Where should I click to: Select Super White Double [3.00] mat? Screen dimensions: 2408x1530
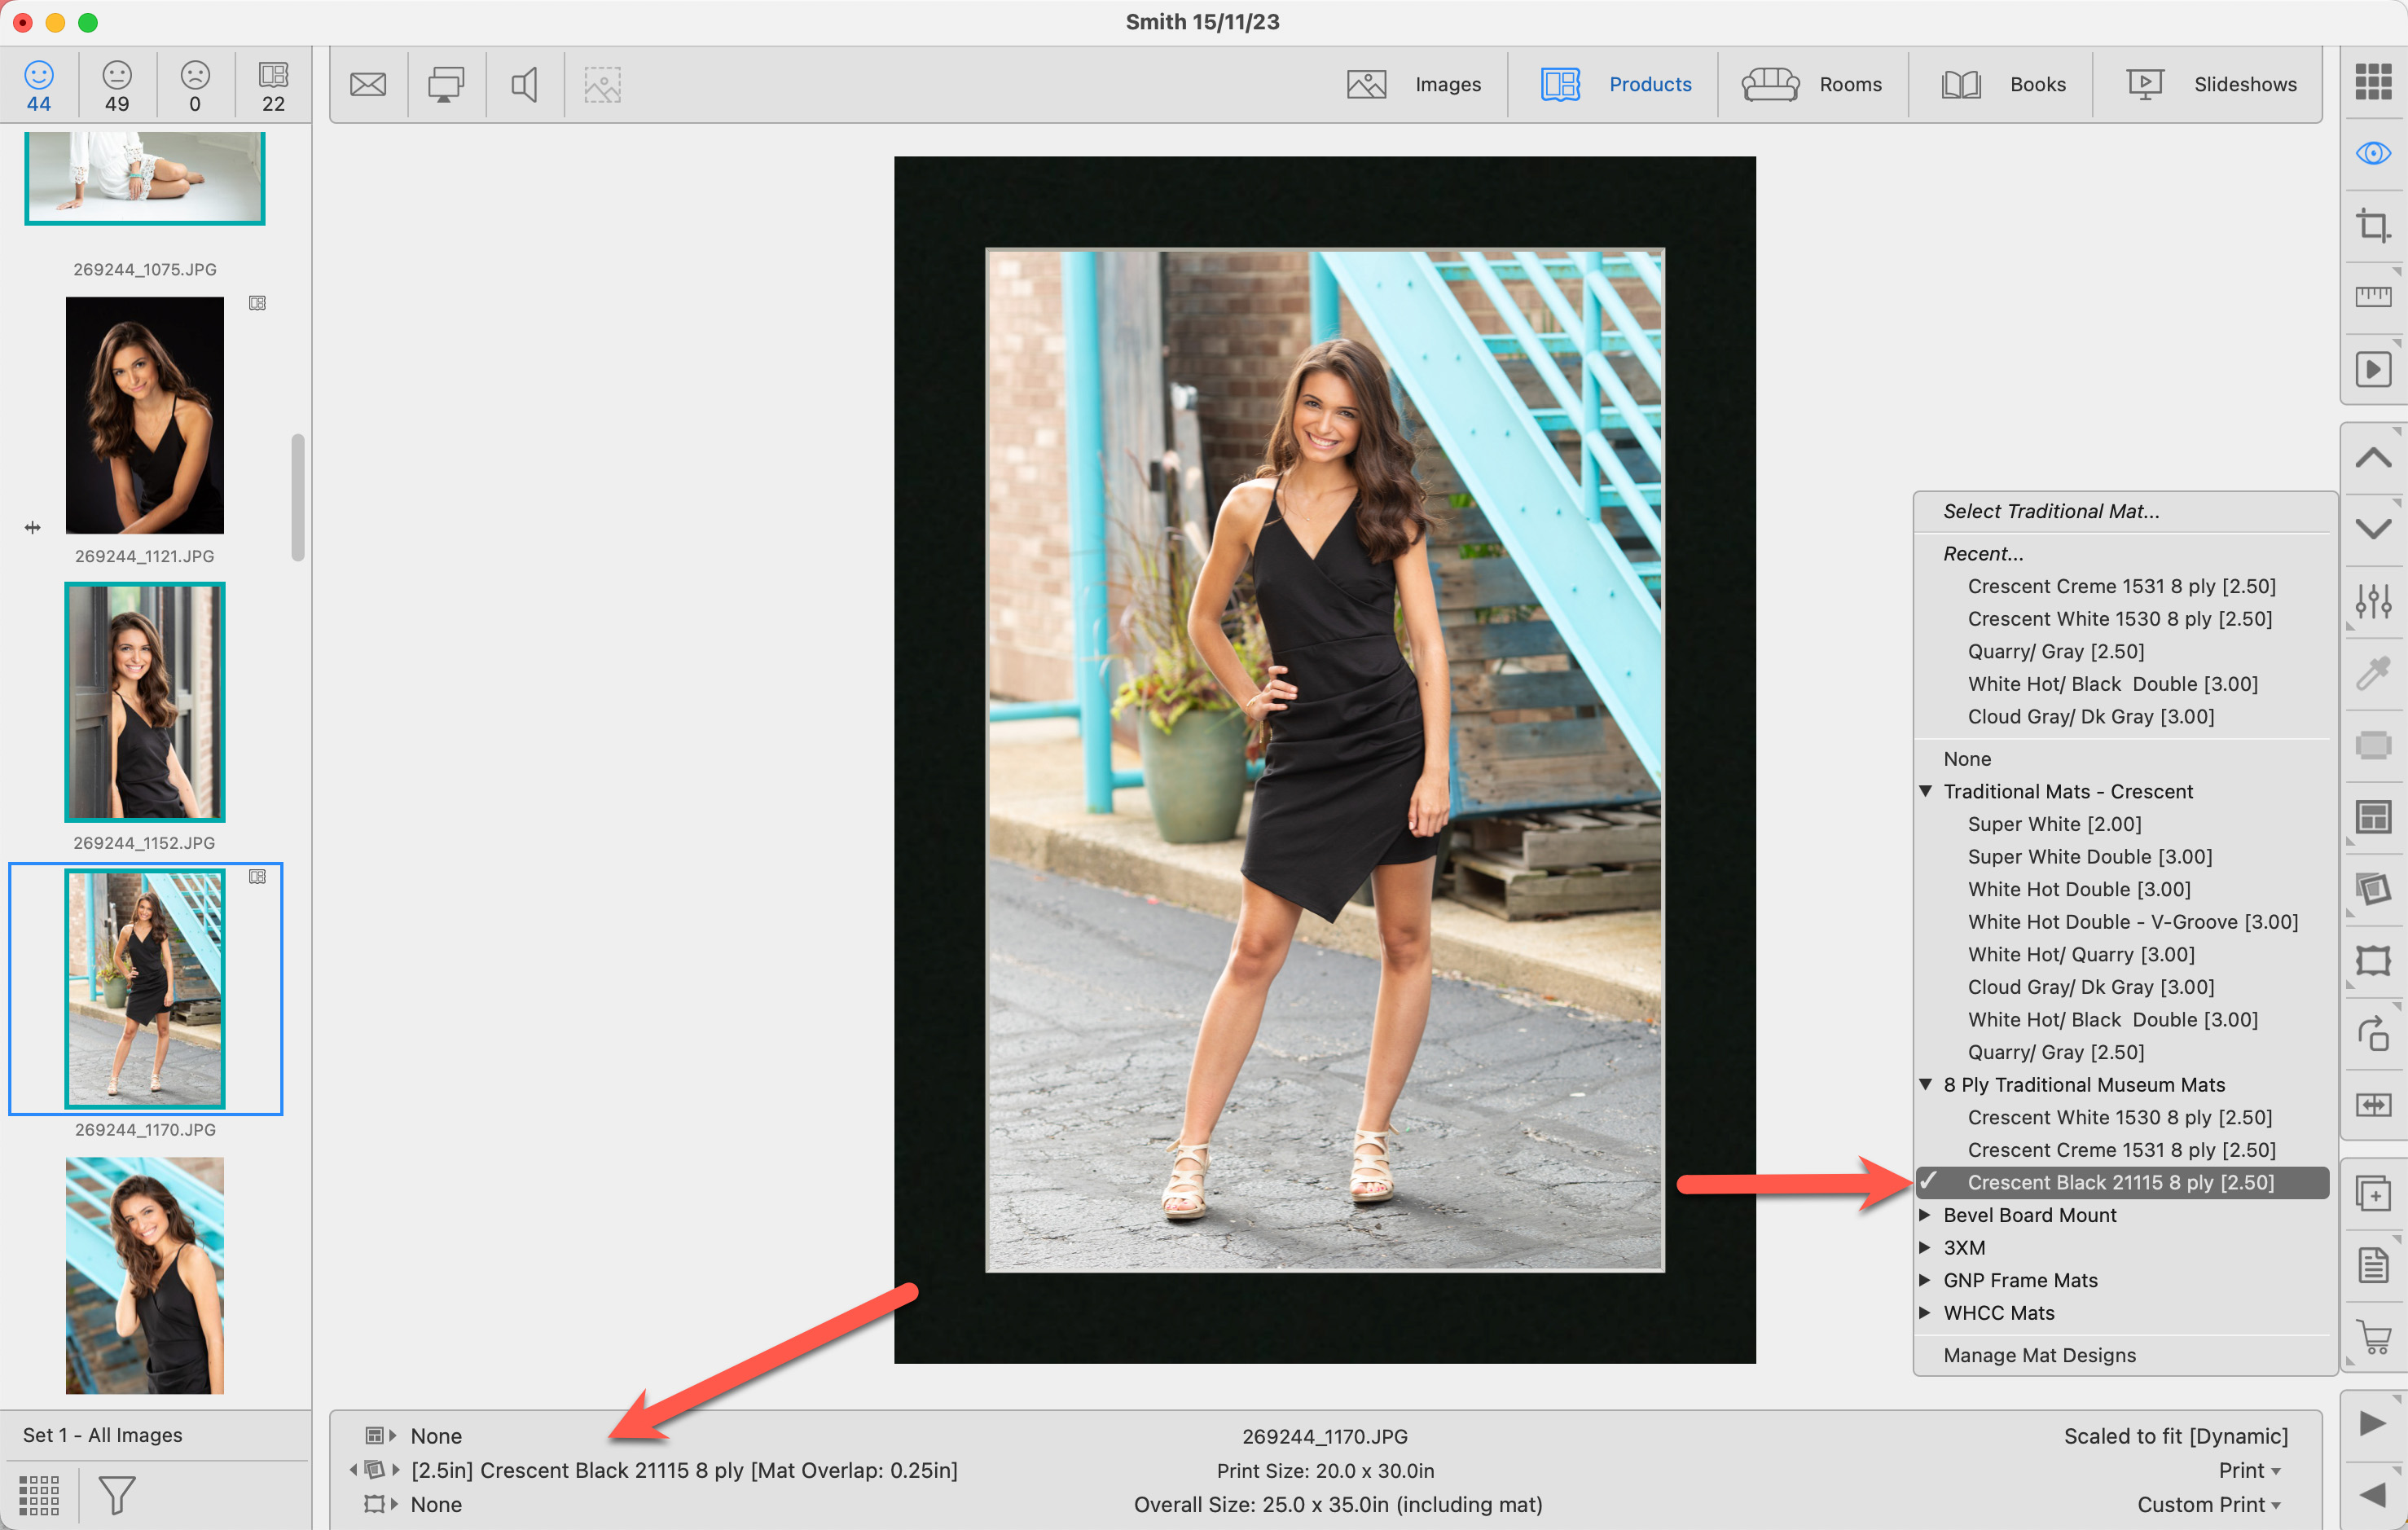pyautogui.click(x=2089, y=856)
